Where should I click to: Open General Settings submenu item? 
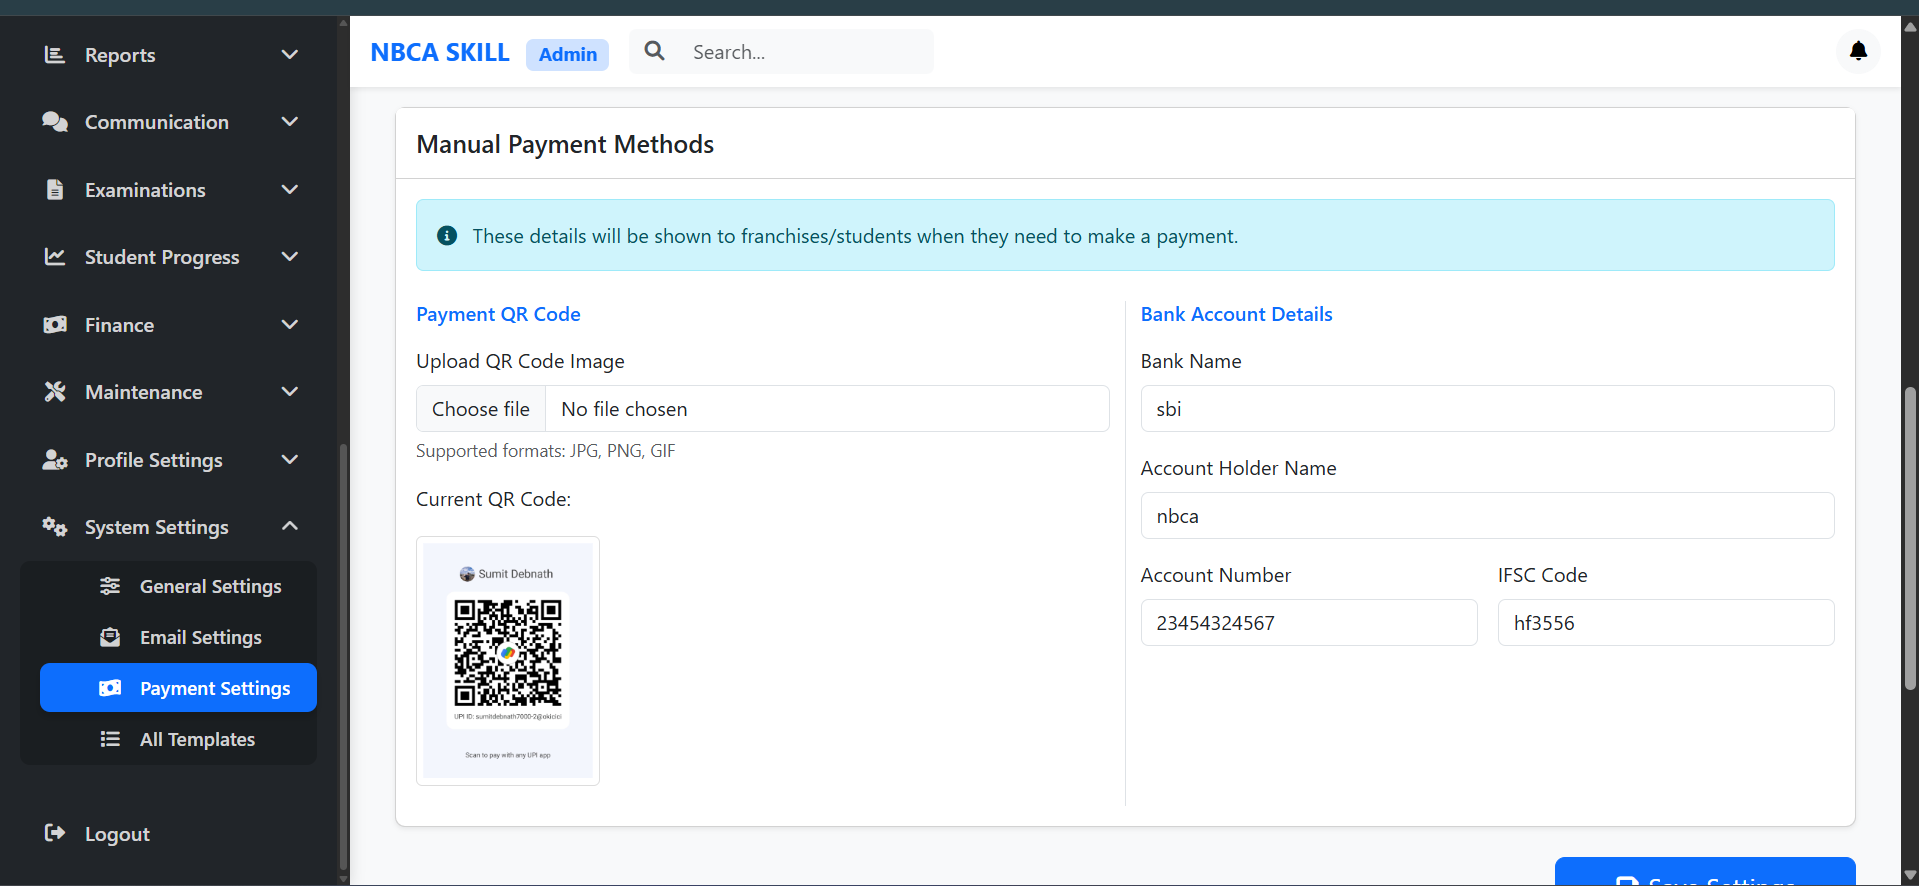click(x=178, y=586)
